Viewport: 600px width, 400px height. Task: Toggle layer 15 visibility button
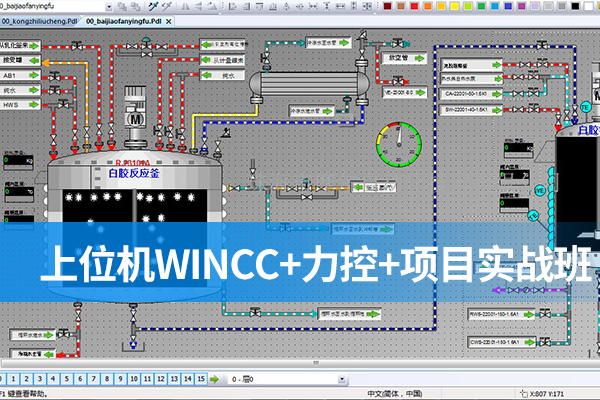[201, 379]
